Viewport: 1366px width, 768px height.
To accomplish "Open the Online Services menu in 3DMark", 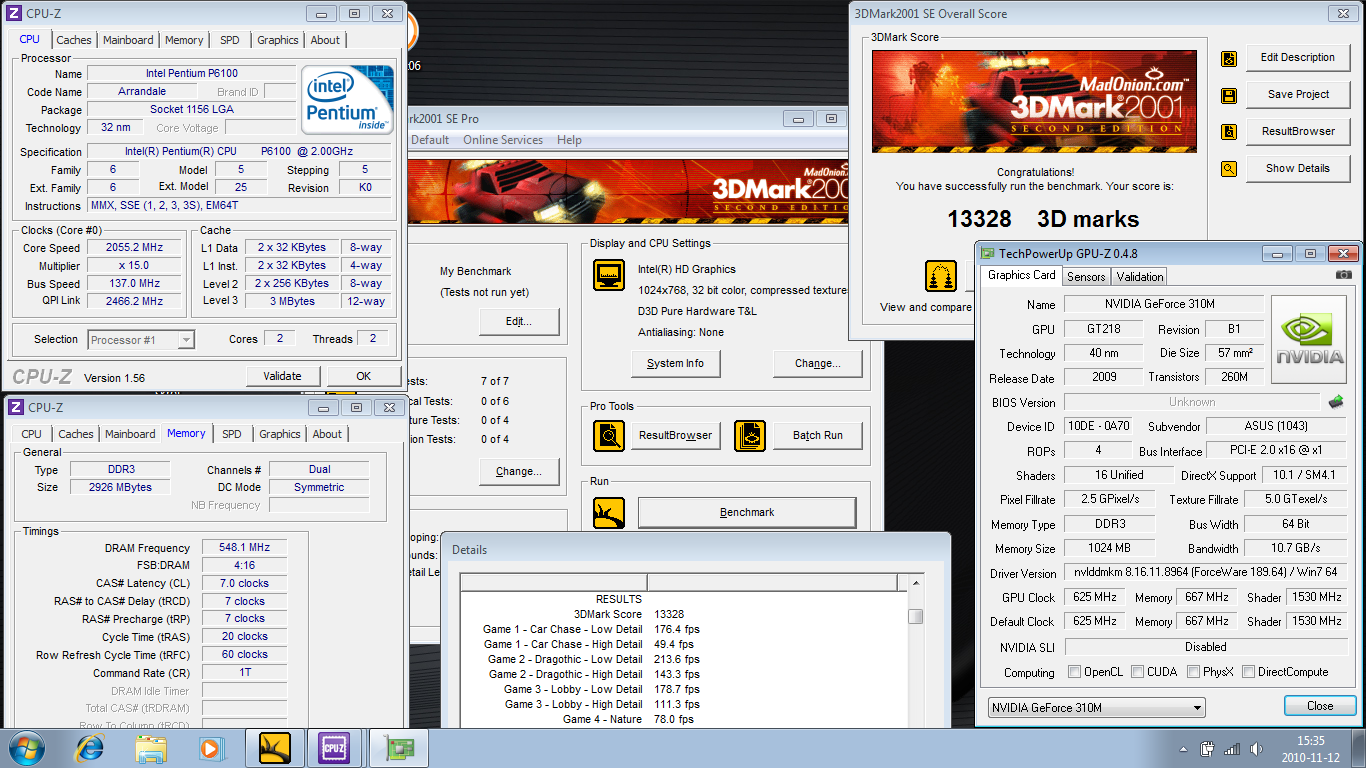I will (503, 140).
